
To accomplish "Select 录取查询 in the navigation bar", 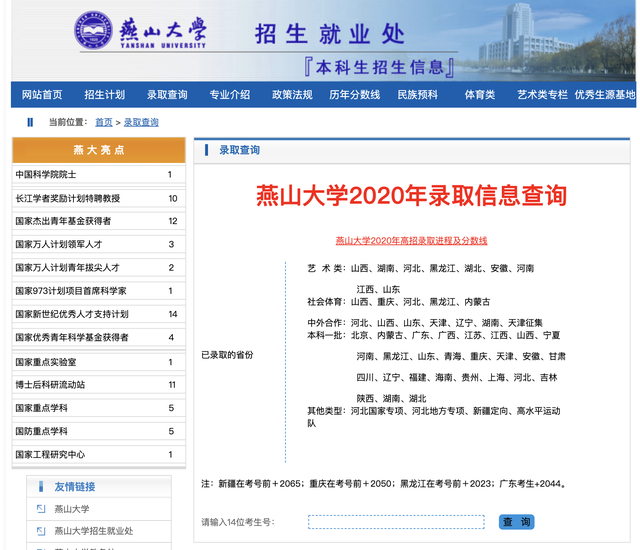I will tap(167, 95).
